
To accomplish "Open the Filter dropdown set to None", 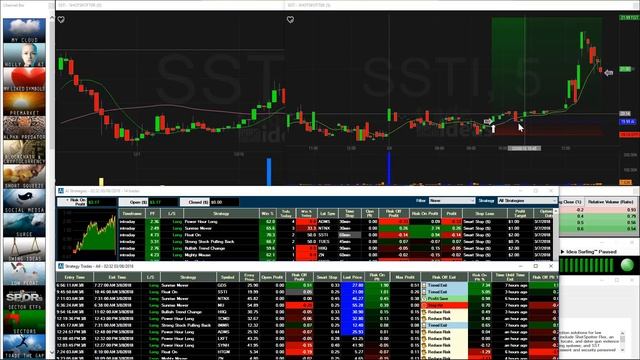I will tap(452, 201).
